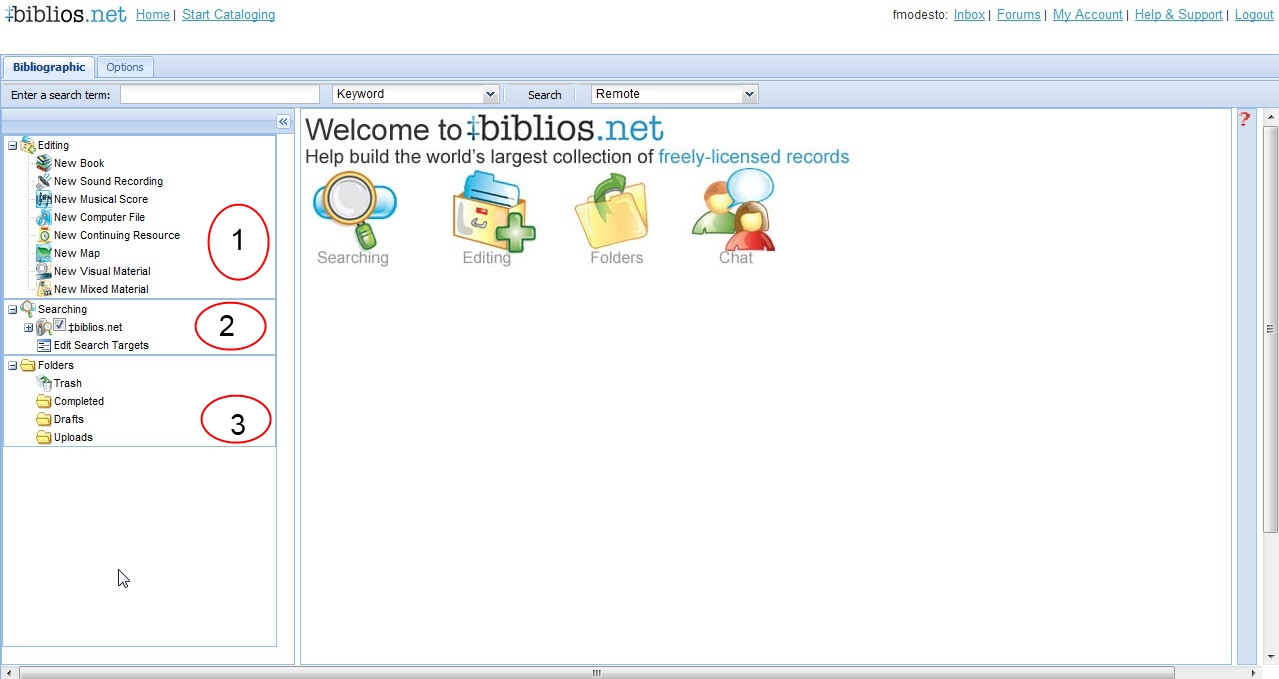Open the Chat icon on welcome page
This screenshot has width=1279, height=679.
coord(734,210)
